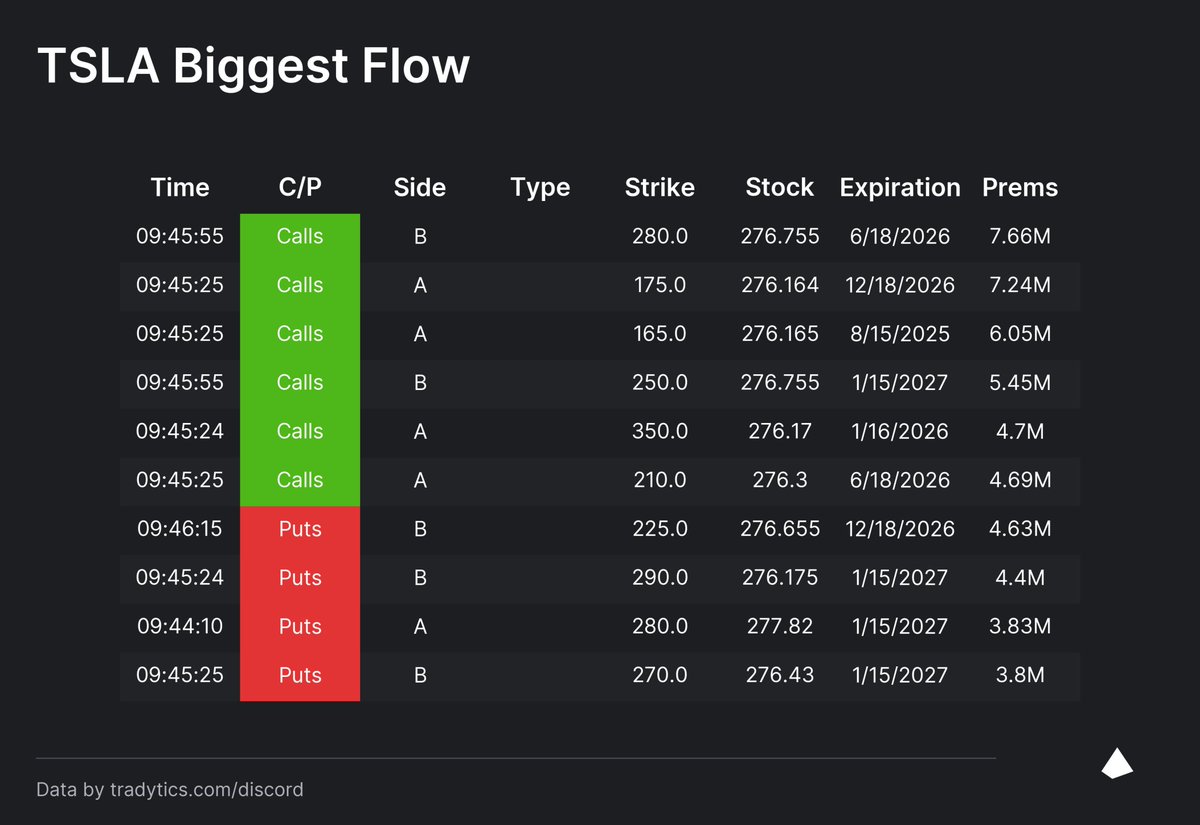Select the 250.0 strike value
The image size is (1200, 825).
(660, 383)
